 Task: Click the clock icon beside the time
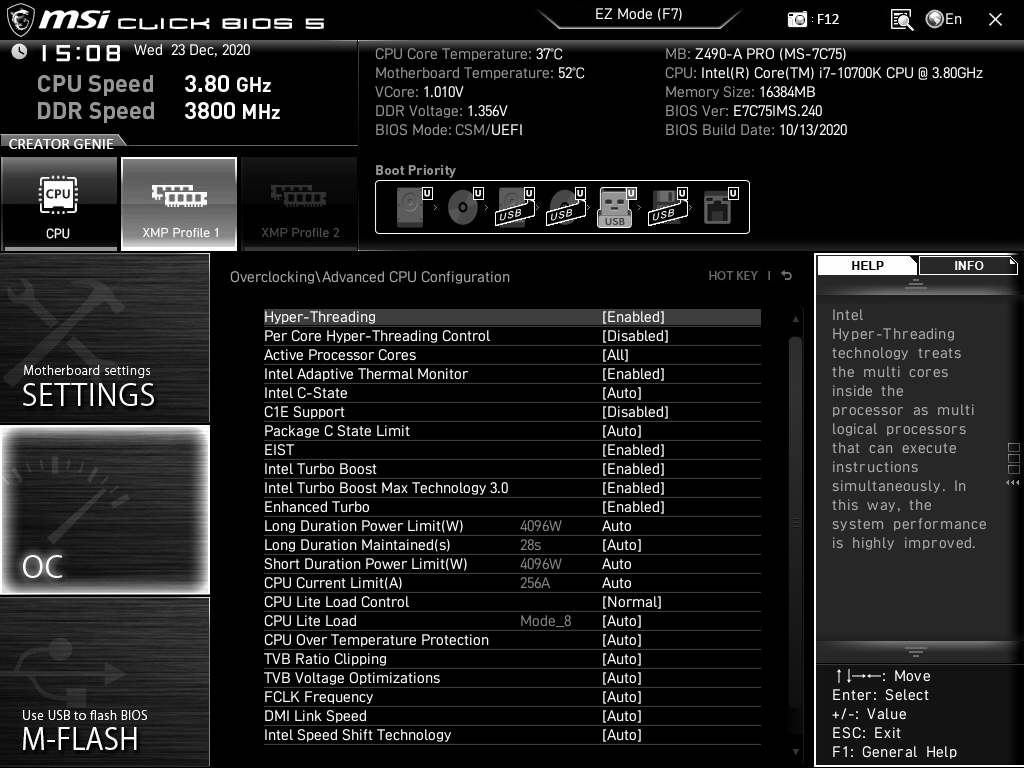(19, 51)
